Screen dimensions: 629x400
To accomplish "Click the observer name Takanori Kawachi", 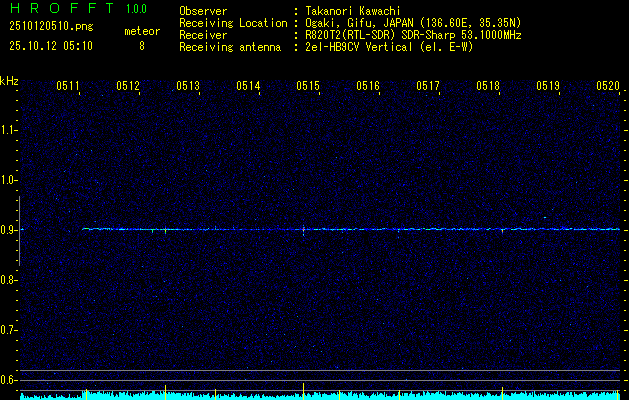I will tap(353, 11).
